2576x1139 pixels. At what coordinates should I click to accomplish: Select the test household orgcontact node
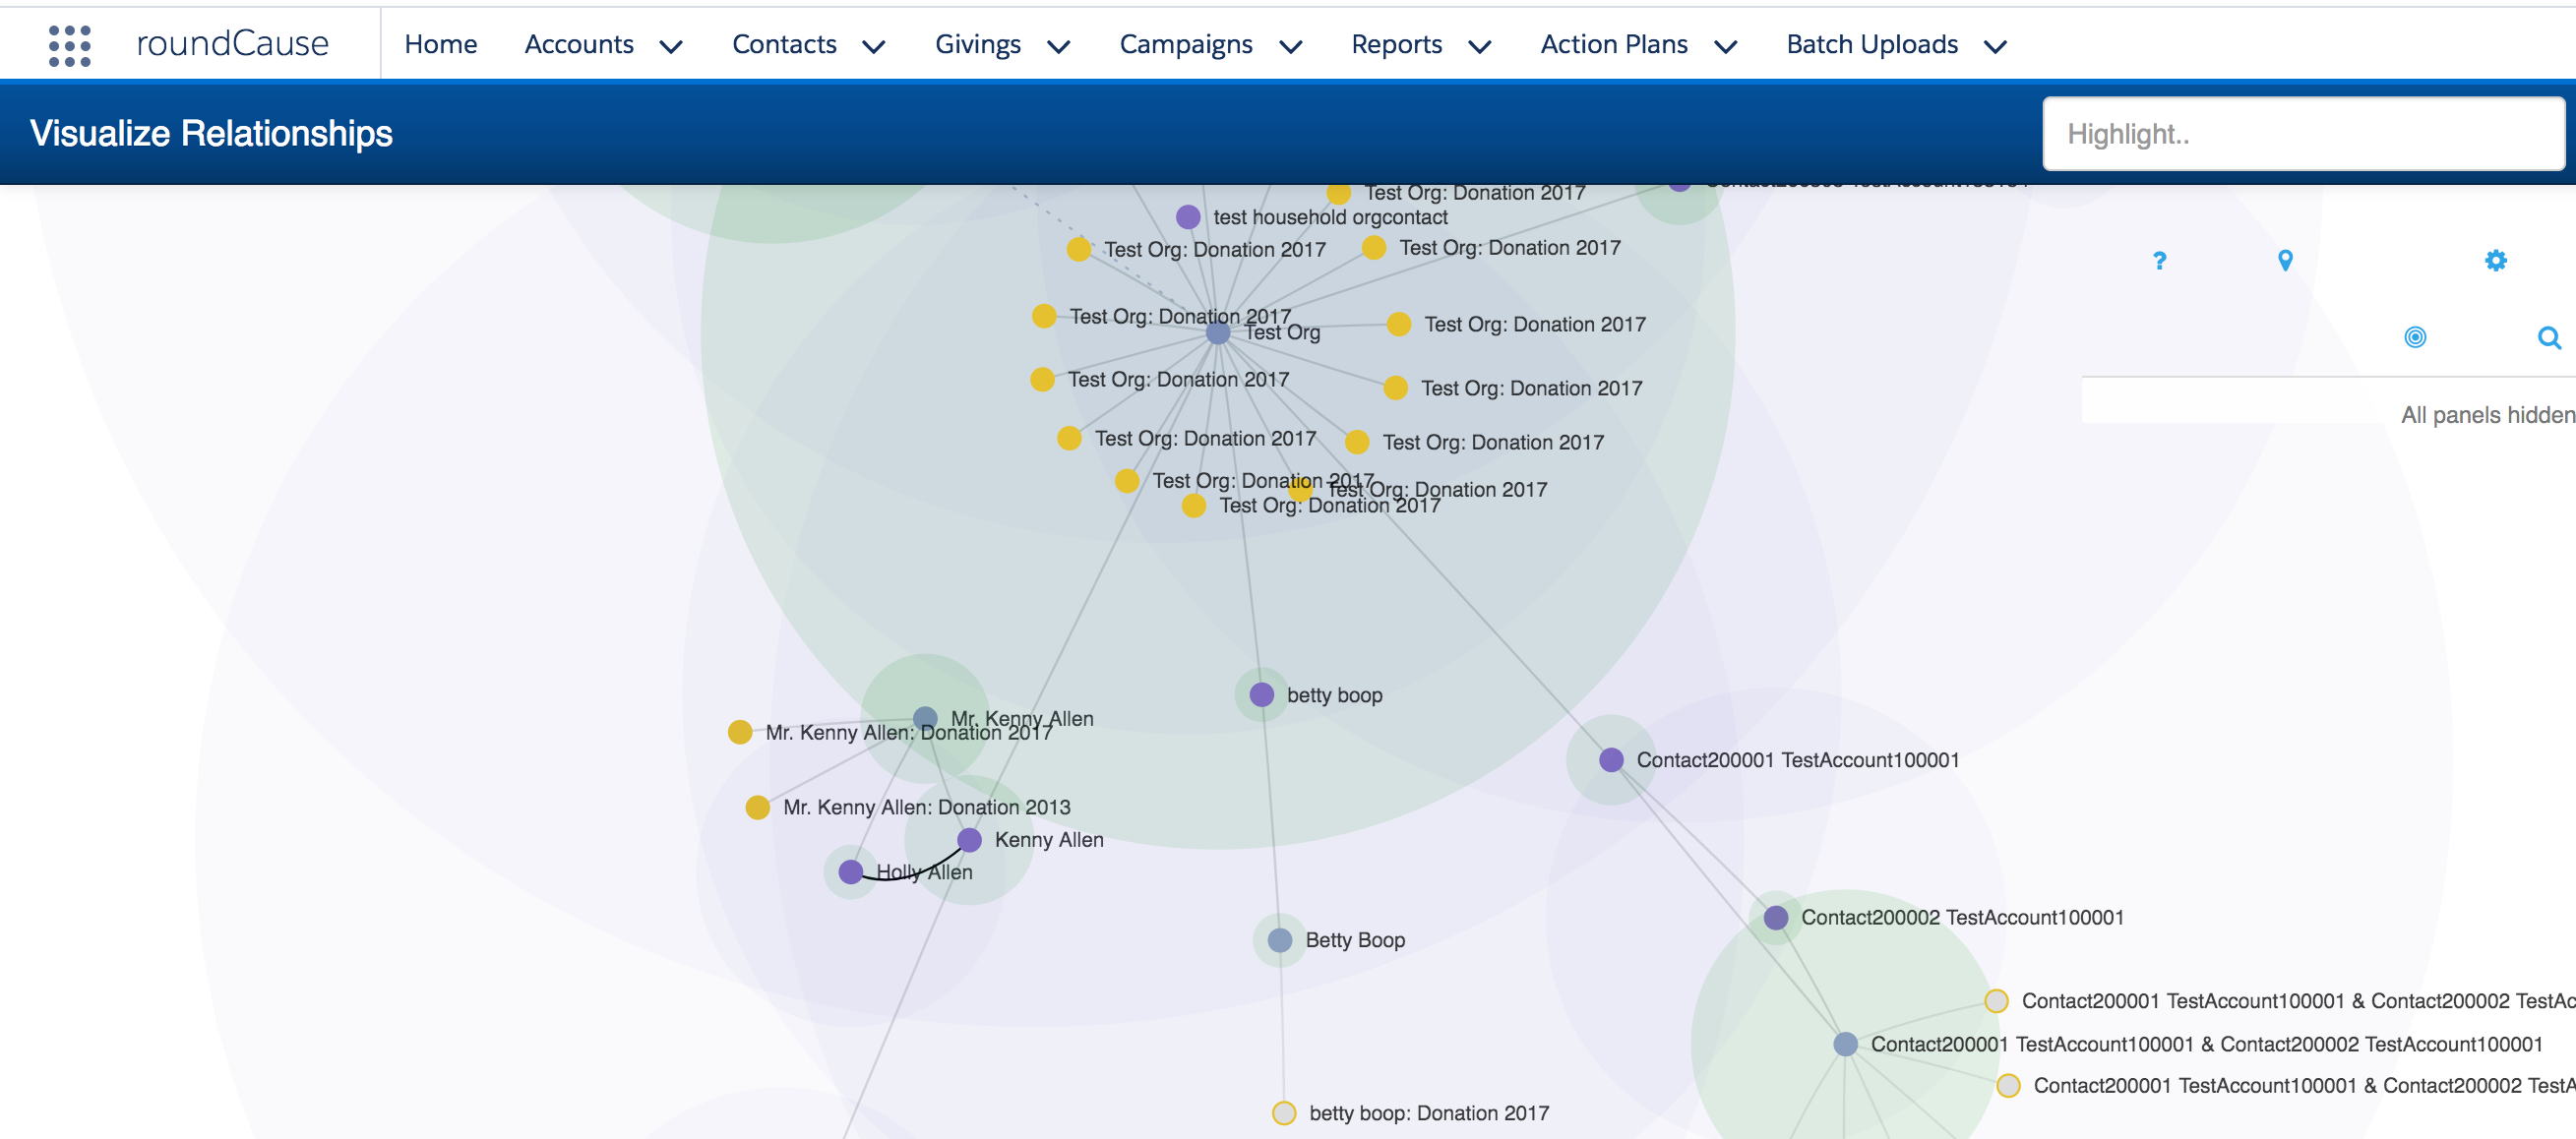click(1188, 217)
